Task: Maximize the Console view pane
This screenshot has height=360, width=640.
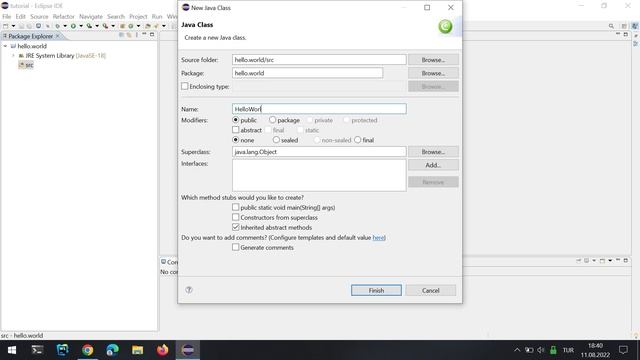Action: [626, 260]
